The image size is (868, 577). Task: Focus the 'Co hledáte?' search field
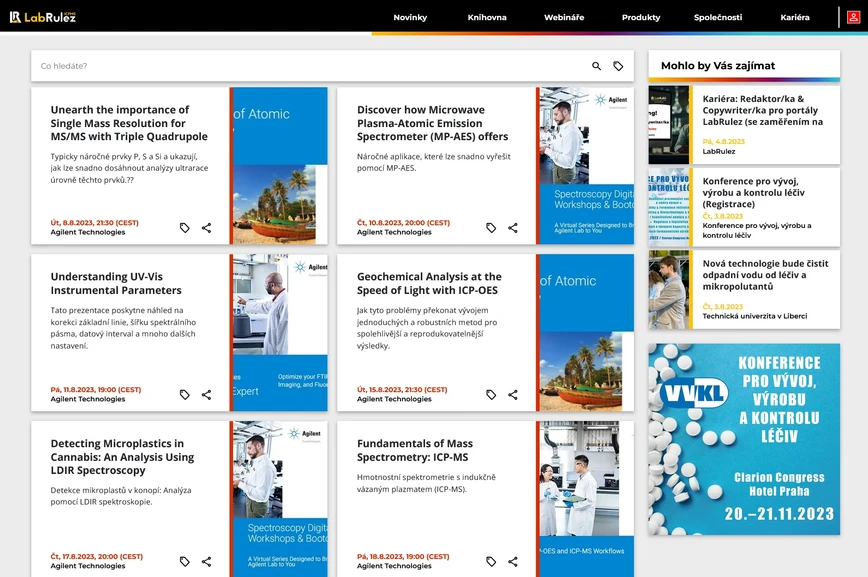[310, 66]
